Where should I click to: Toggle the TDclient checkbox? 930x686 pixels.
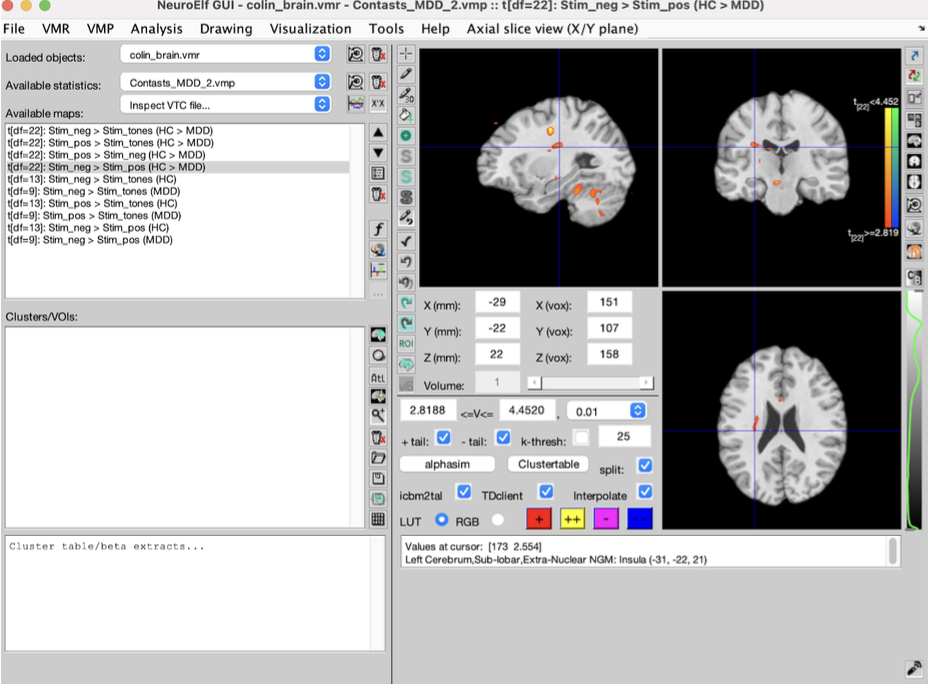pyautogui.click(x=546, y=492)
